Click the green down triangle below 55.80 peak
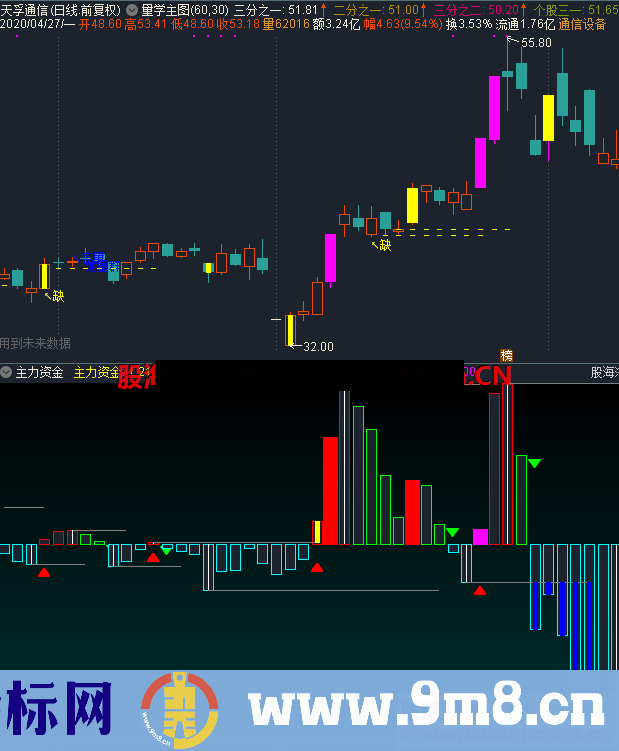This screenshot has height=751, width=619. [534, 463]
